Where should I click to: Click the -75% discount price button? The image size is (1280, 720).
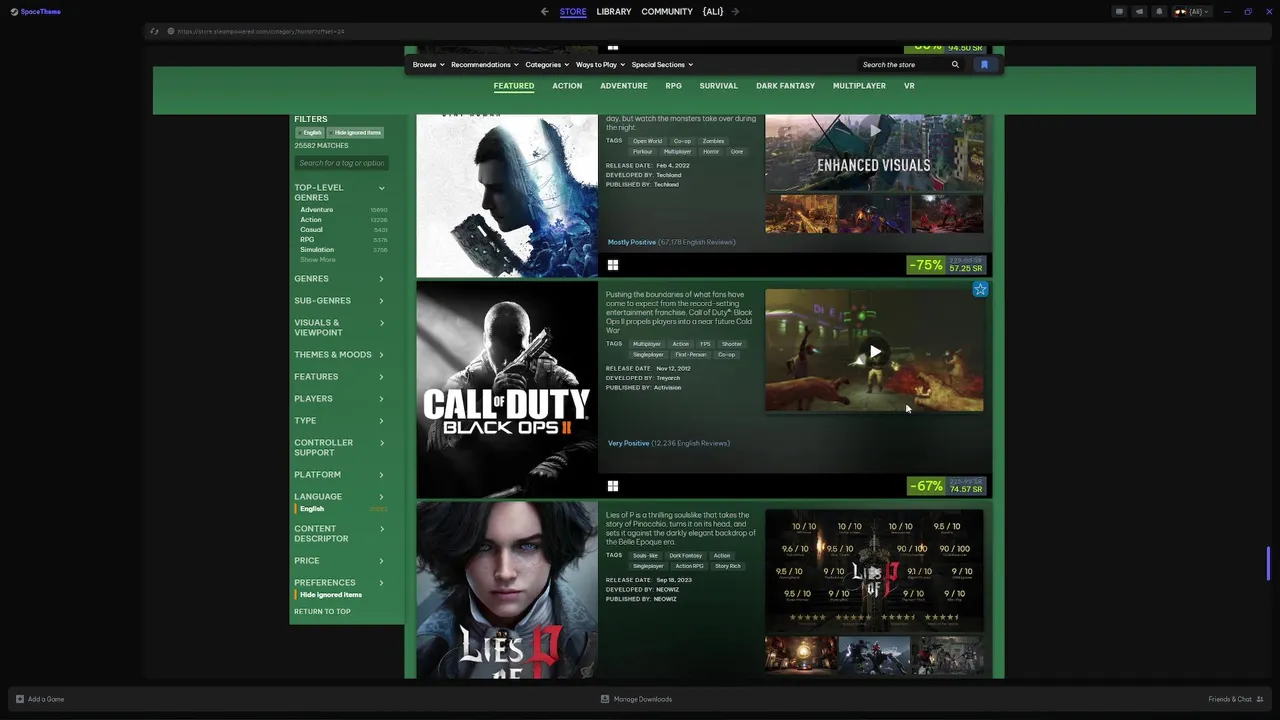point(947,265)
